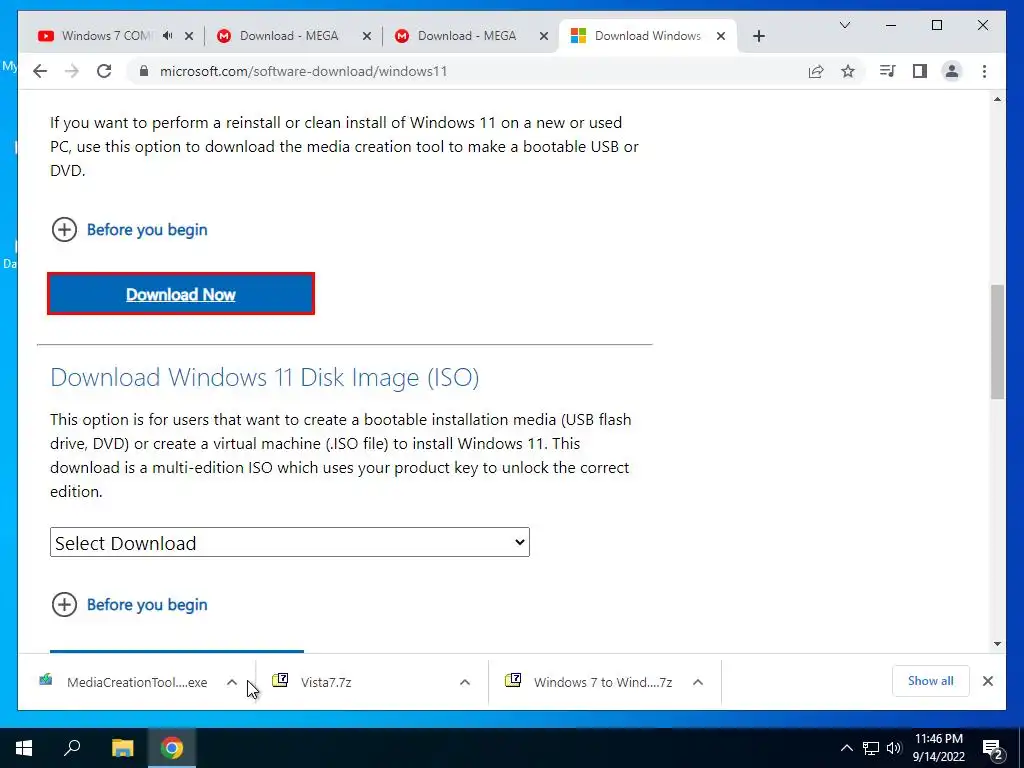Screen dimensions: 1024x768
Task: Click the page vertical scrollbar thumb
Action: click(x=997, y=342)
